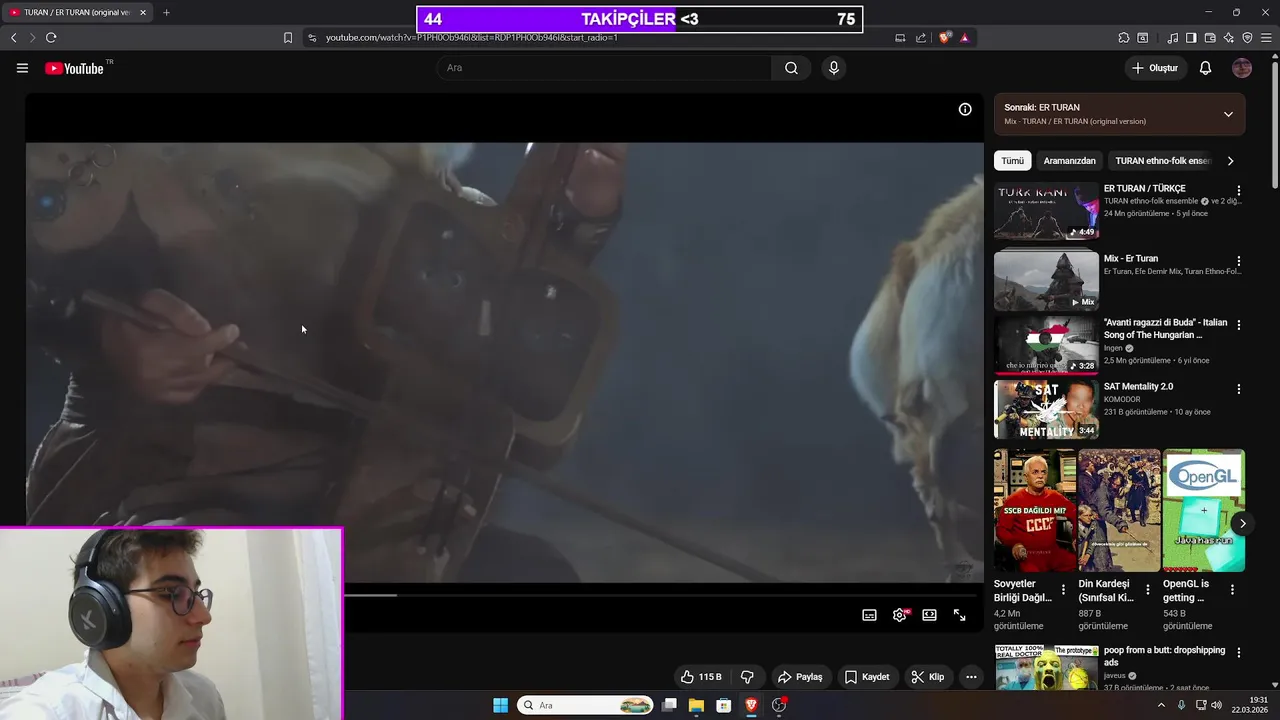Image resolution: width=1280 pixels, height=720 pixels.
Task: Open YouTube notifications bell
Action: coord(1205,68)
